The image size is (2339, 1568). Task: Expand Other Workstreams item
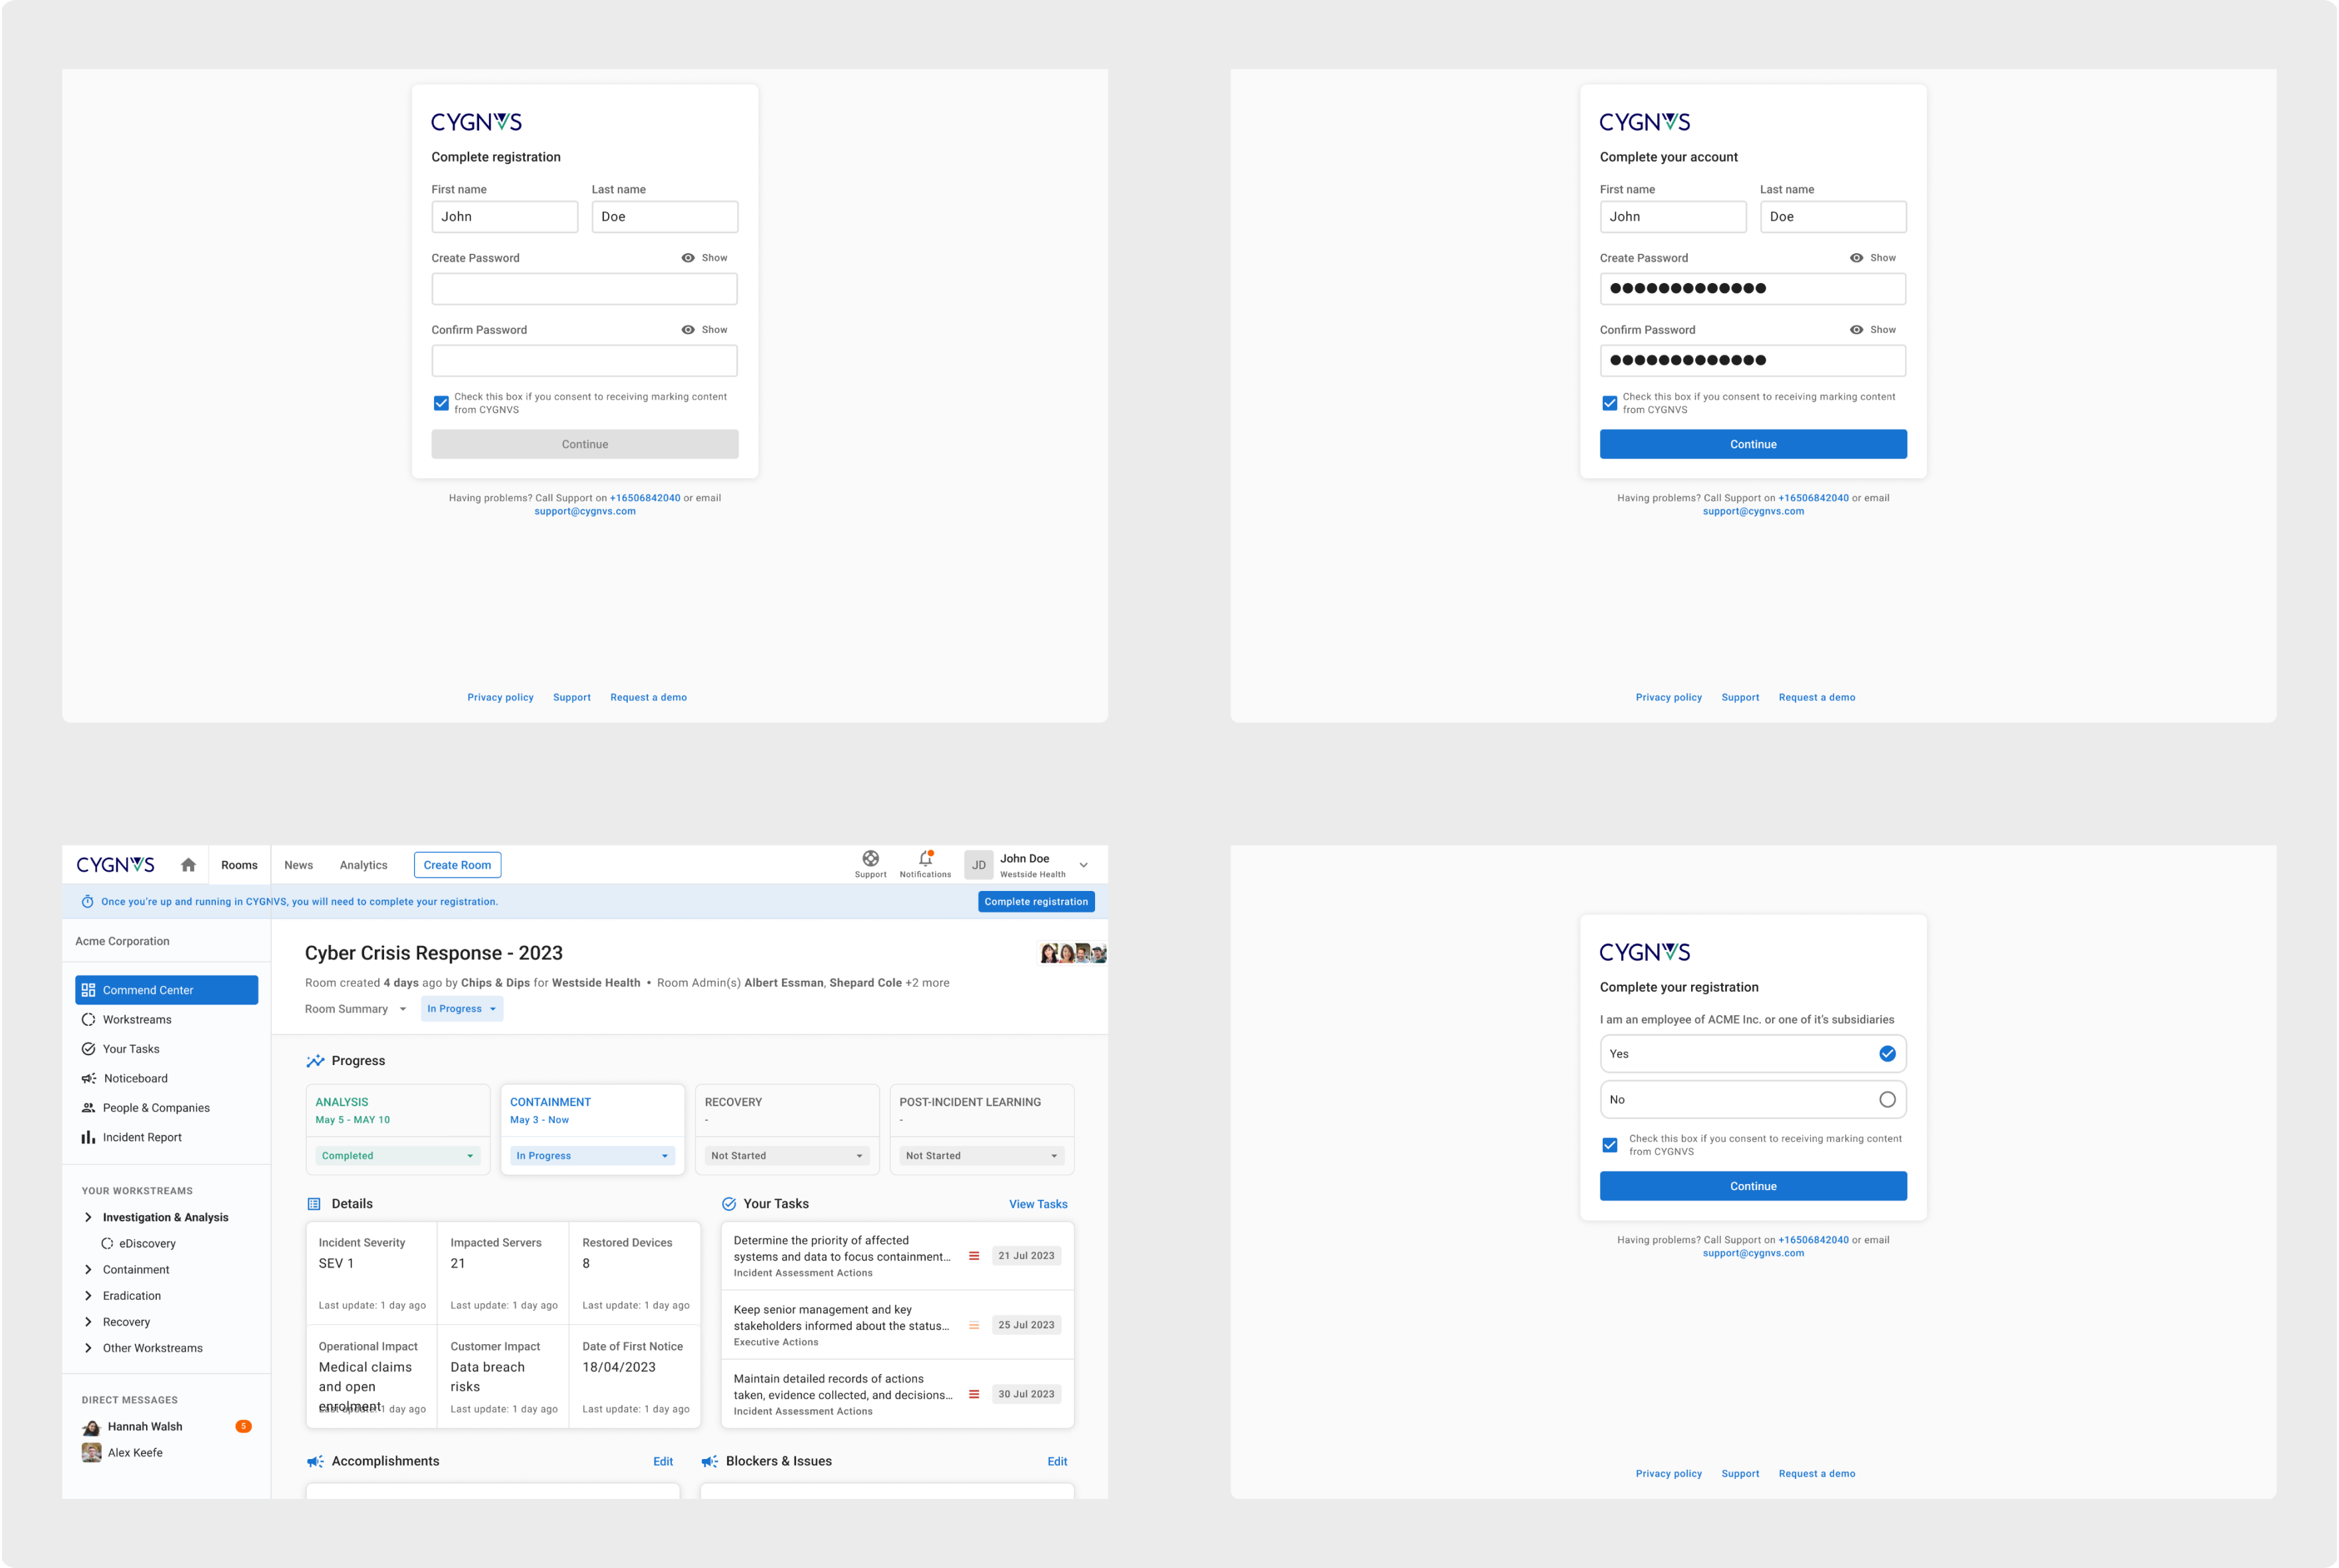88,1348
